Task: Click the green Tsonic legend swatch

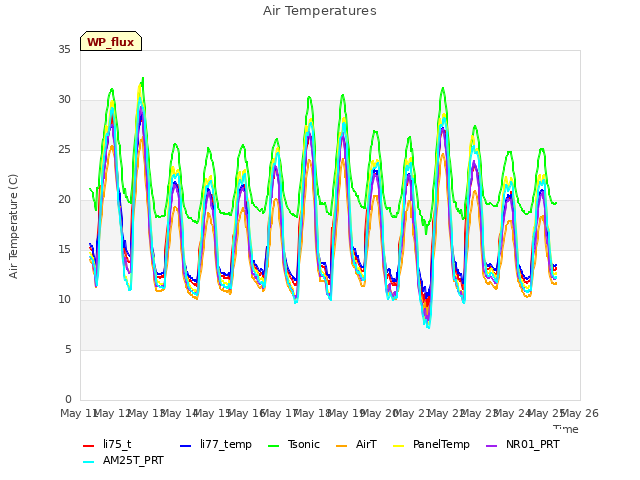Action: pyautogui.click(x=273, y=446)
